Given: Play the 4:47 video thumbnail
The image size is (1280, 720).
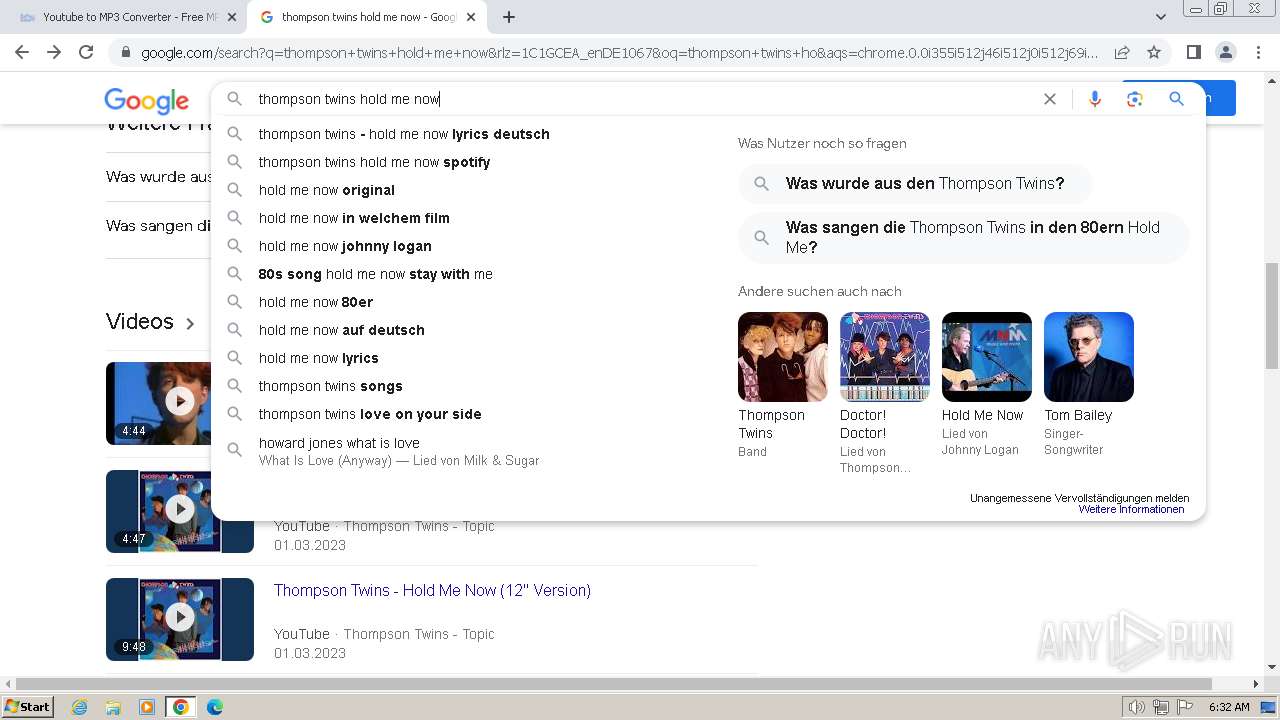Looking at the screenshot, I should click(x=180, y=510).
